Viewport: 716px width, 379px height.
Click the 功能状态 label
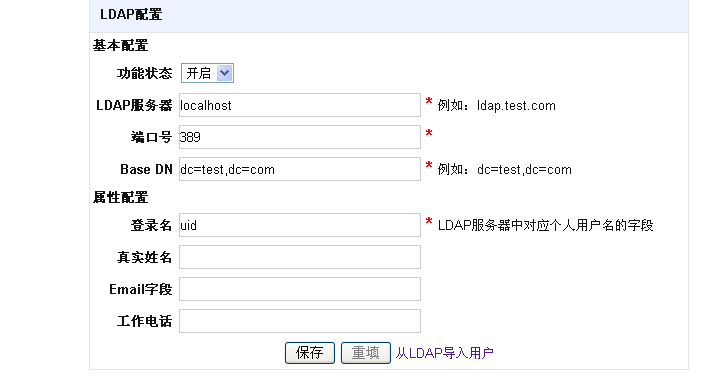tap(144, 73)
